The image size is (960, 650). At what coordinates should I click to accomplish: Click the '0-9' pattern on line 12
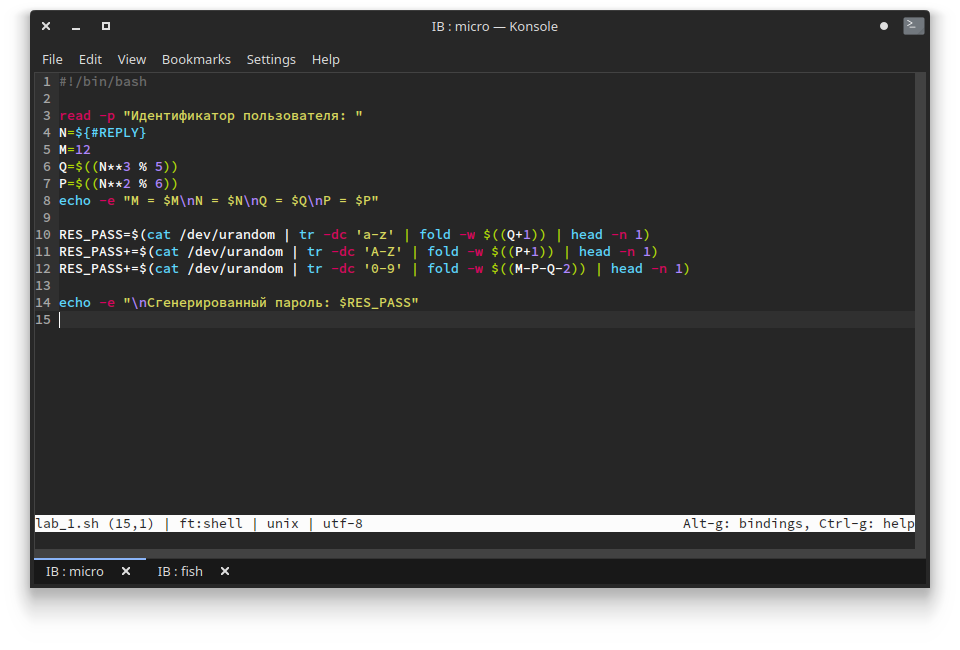(x=383, y=269)
